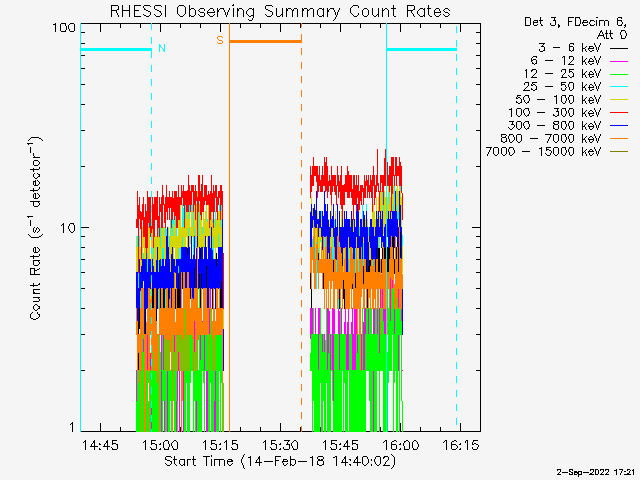This screenshot has height=480, width=640.
Task: Select the '12 - 25 keV' legend label
Action: tap(562, 74)
